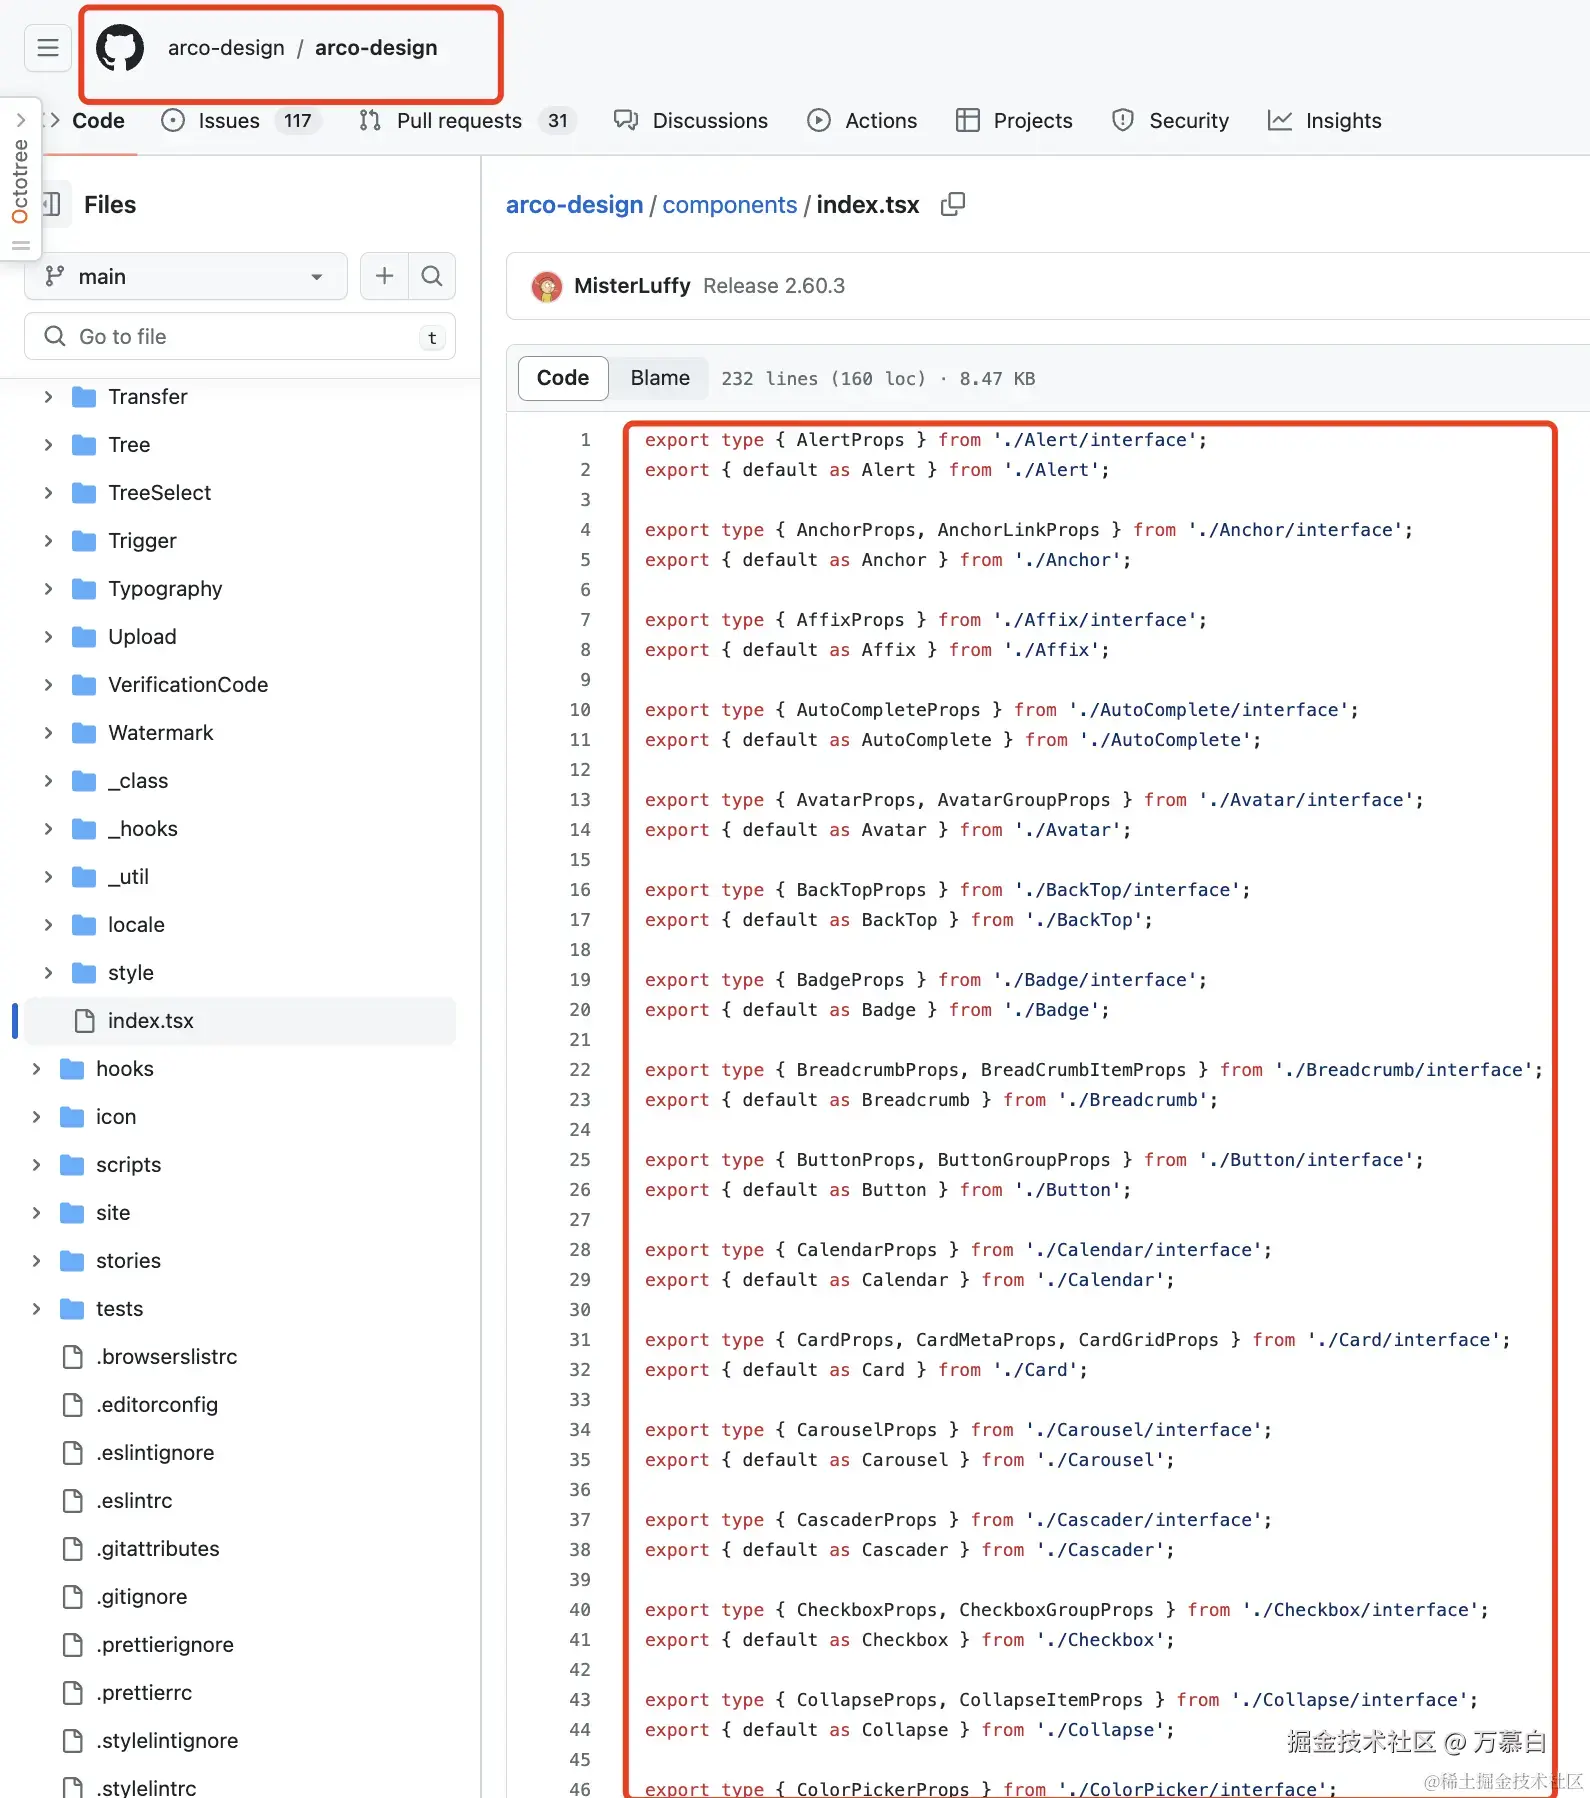Open the main branch dropdown
1590x1798 pixels.
coord(186,276)
